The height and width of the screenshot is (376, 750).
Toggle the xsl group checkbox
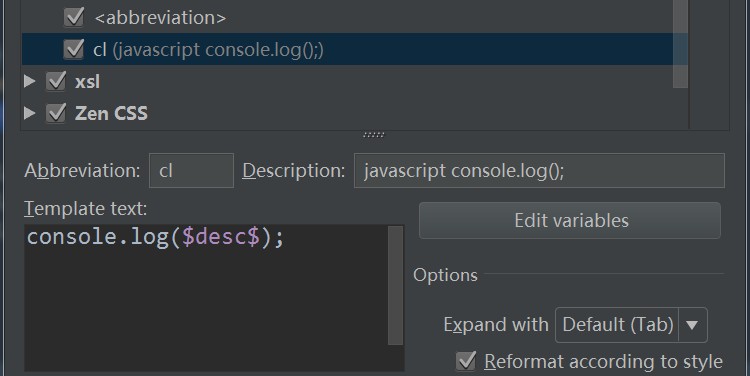pos(55,81)
